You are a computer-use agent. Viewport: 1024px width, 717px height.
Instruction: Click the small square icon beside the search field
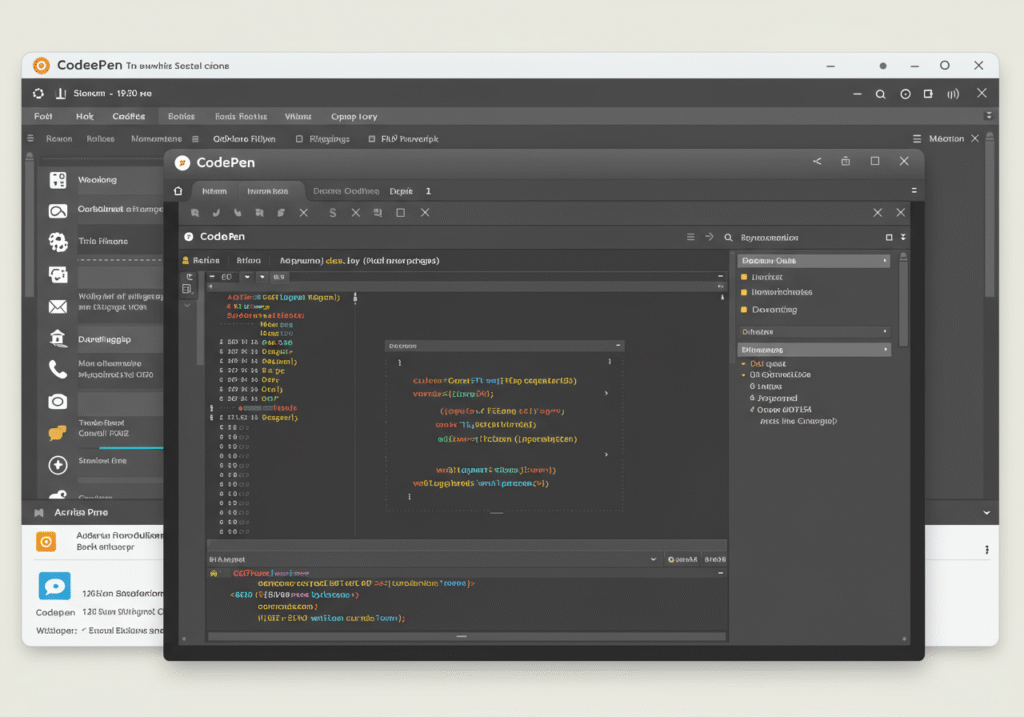point(889,238)
